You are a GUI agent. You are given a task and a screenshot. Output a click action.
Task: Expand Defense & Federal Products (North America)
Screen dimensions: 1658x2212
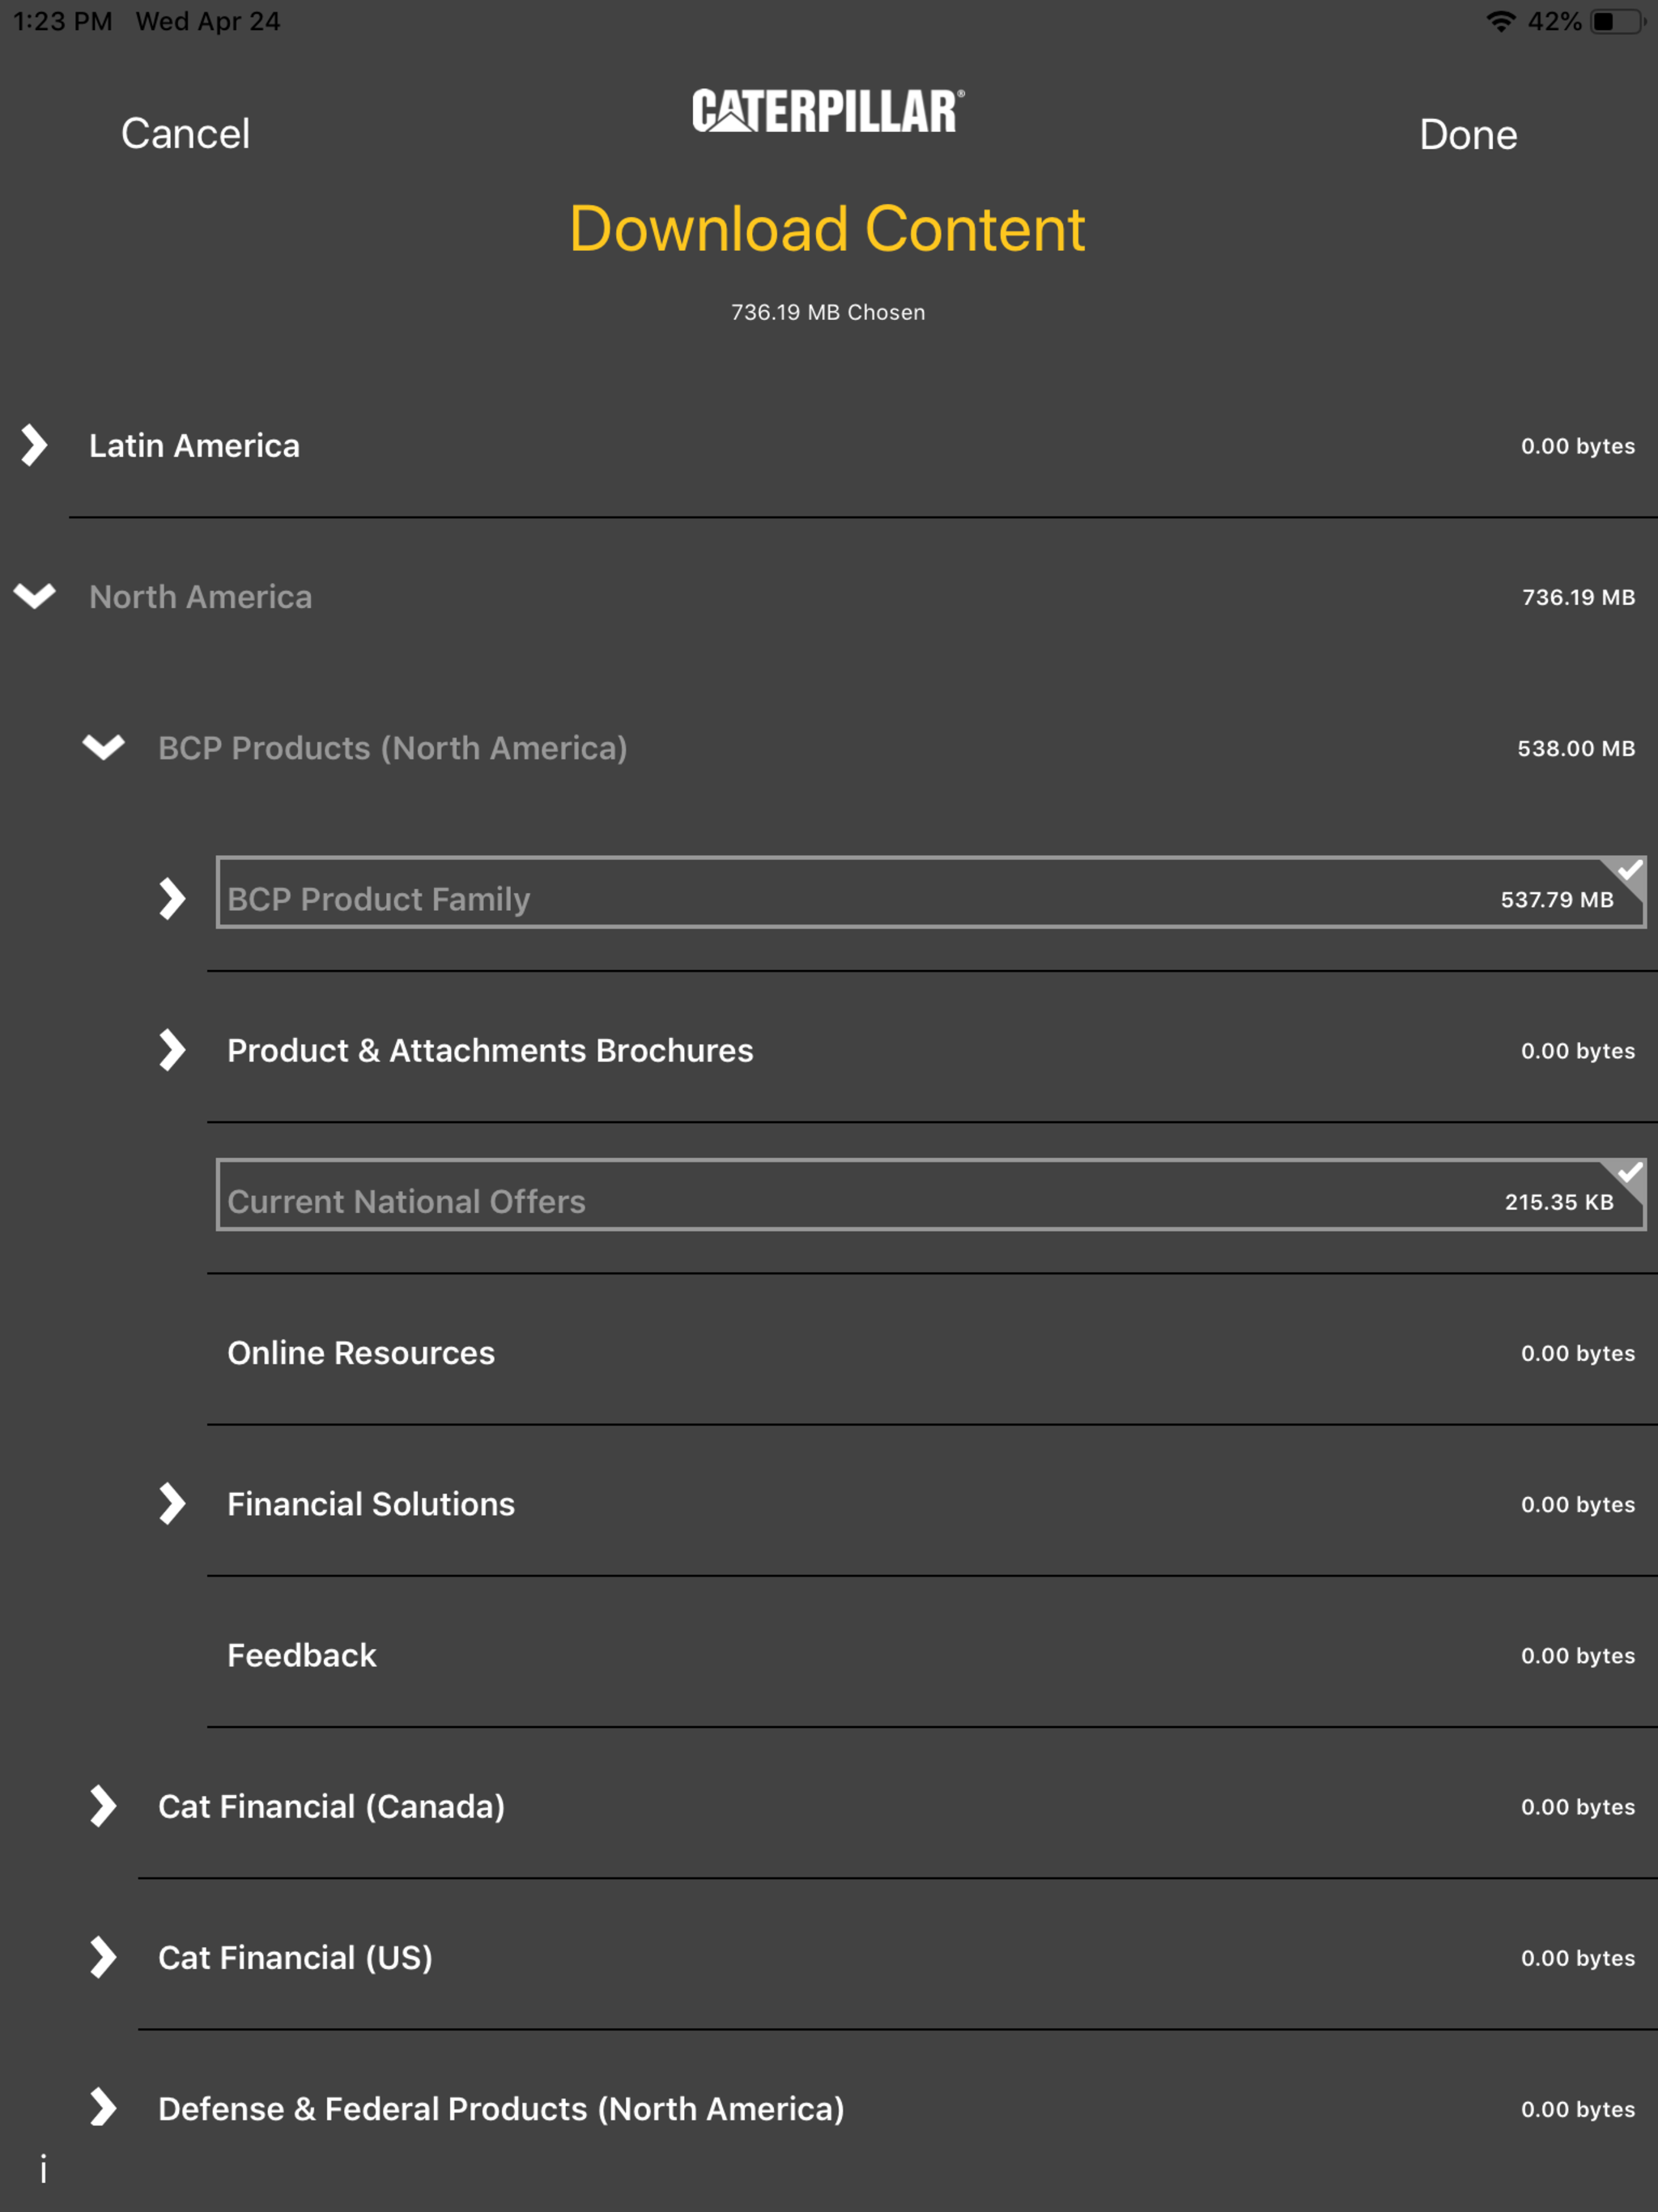click(103, 2107)
